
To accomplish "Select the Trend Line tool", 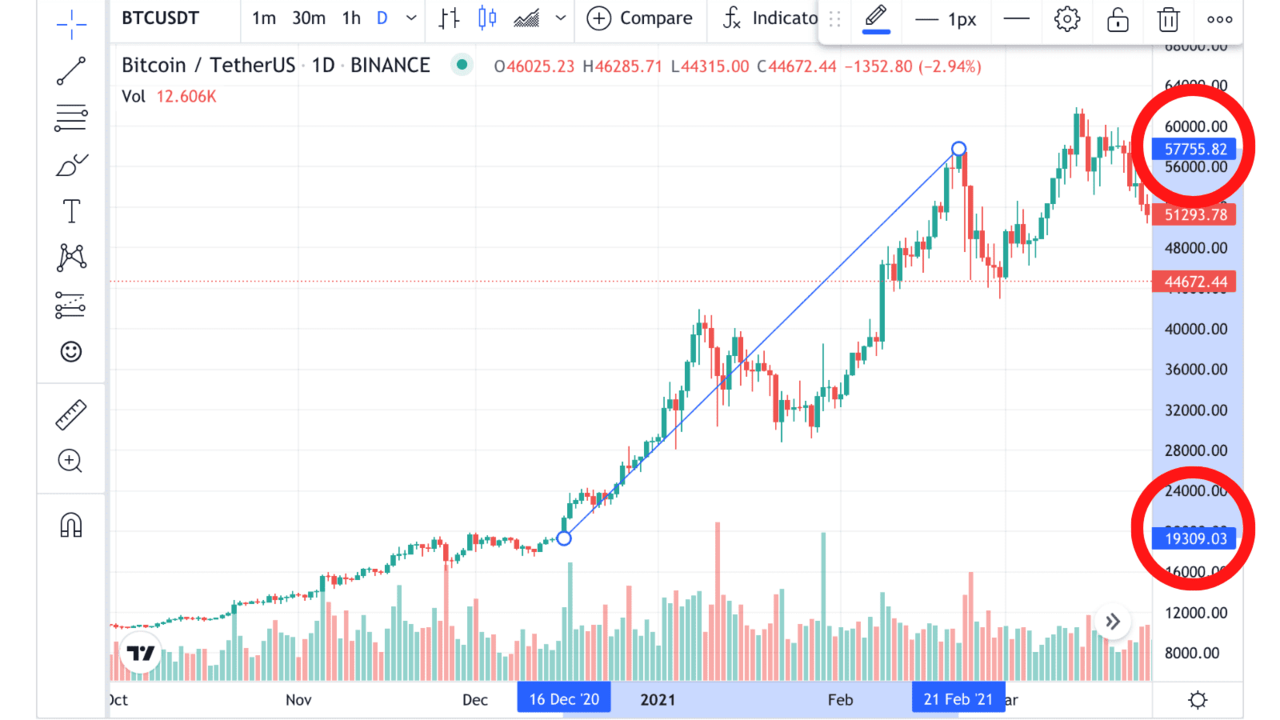I will [70, 71].
